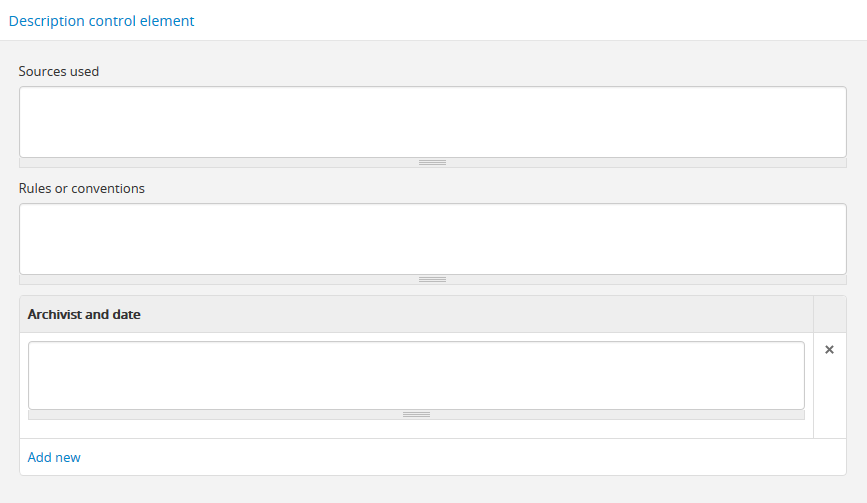The width and height of the screenshot is (867, 503).
Task: Click into Rules or conventions text area
Action: coord(432,239)
